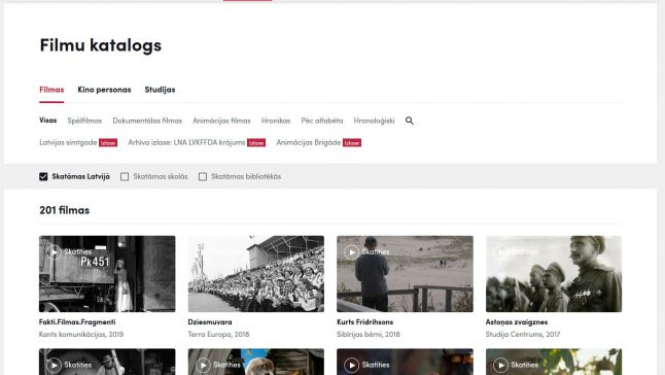This screenshot has width=665, height=375.
Task: Sort films Pēc alfabēta
Action: point(322,121)
